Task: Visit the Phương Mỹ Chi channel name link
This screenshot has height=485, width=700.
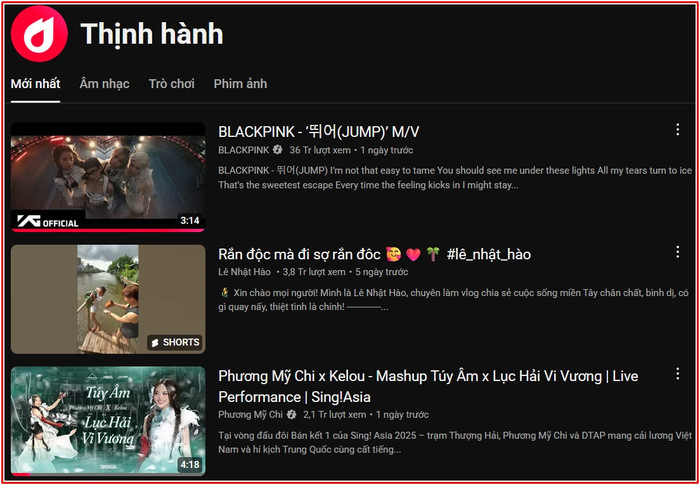Action: tap(250, 415)
